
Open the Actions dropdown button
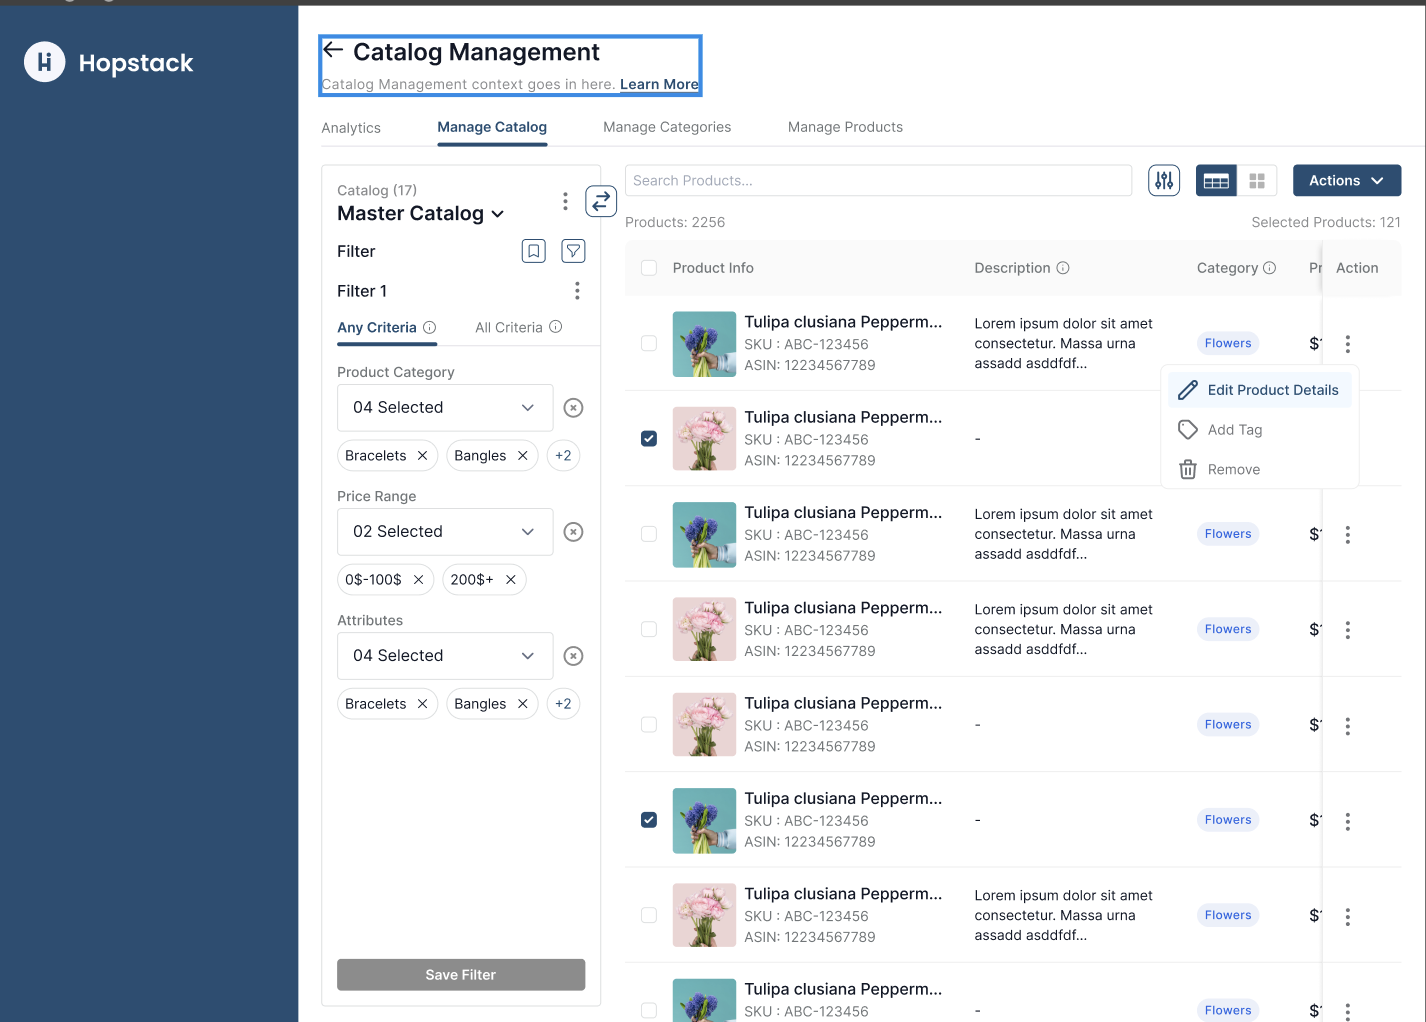(x=1346, y=181)
